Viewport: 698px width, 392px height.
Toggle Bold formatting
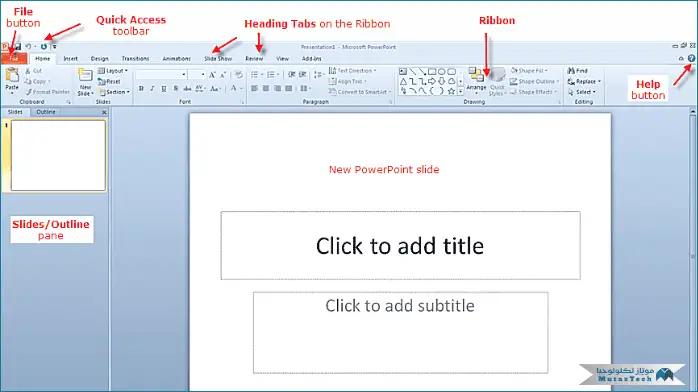click(141, 89)
